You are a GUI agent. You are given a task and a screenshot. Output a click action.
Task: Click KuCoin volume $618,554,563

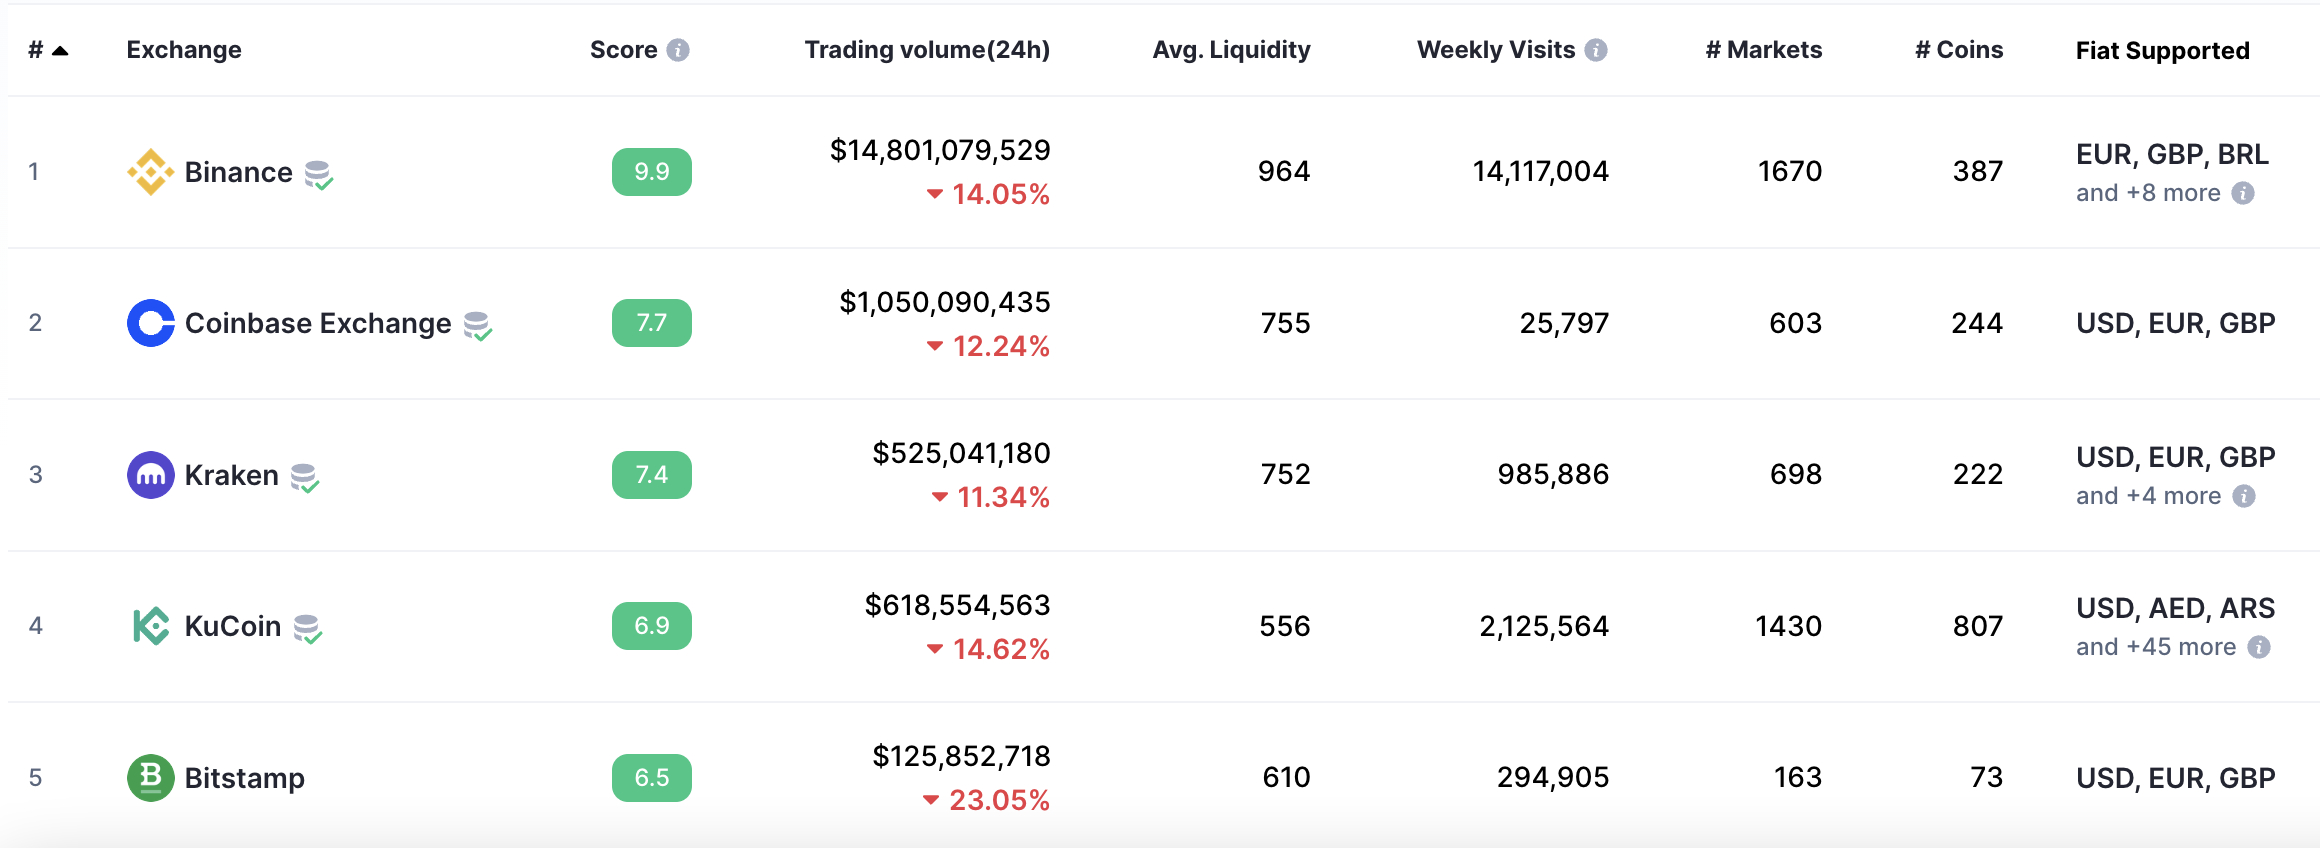coord(958,605)
